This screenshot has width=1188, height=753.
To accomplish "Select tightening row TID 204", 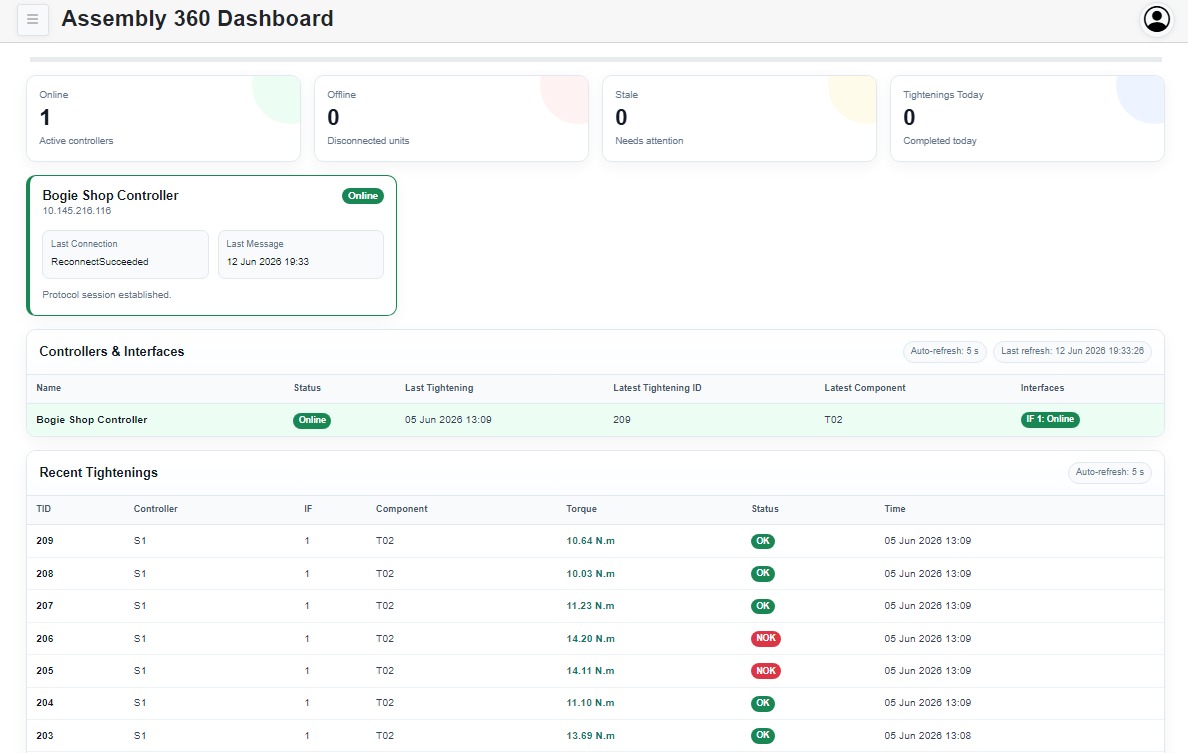I will coord(596,703).
